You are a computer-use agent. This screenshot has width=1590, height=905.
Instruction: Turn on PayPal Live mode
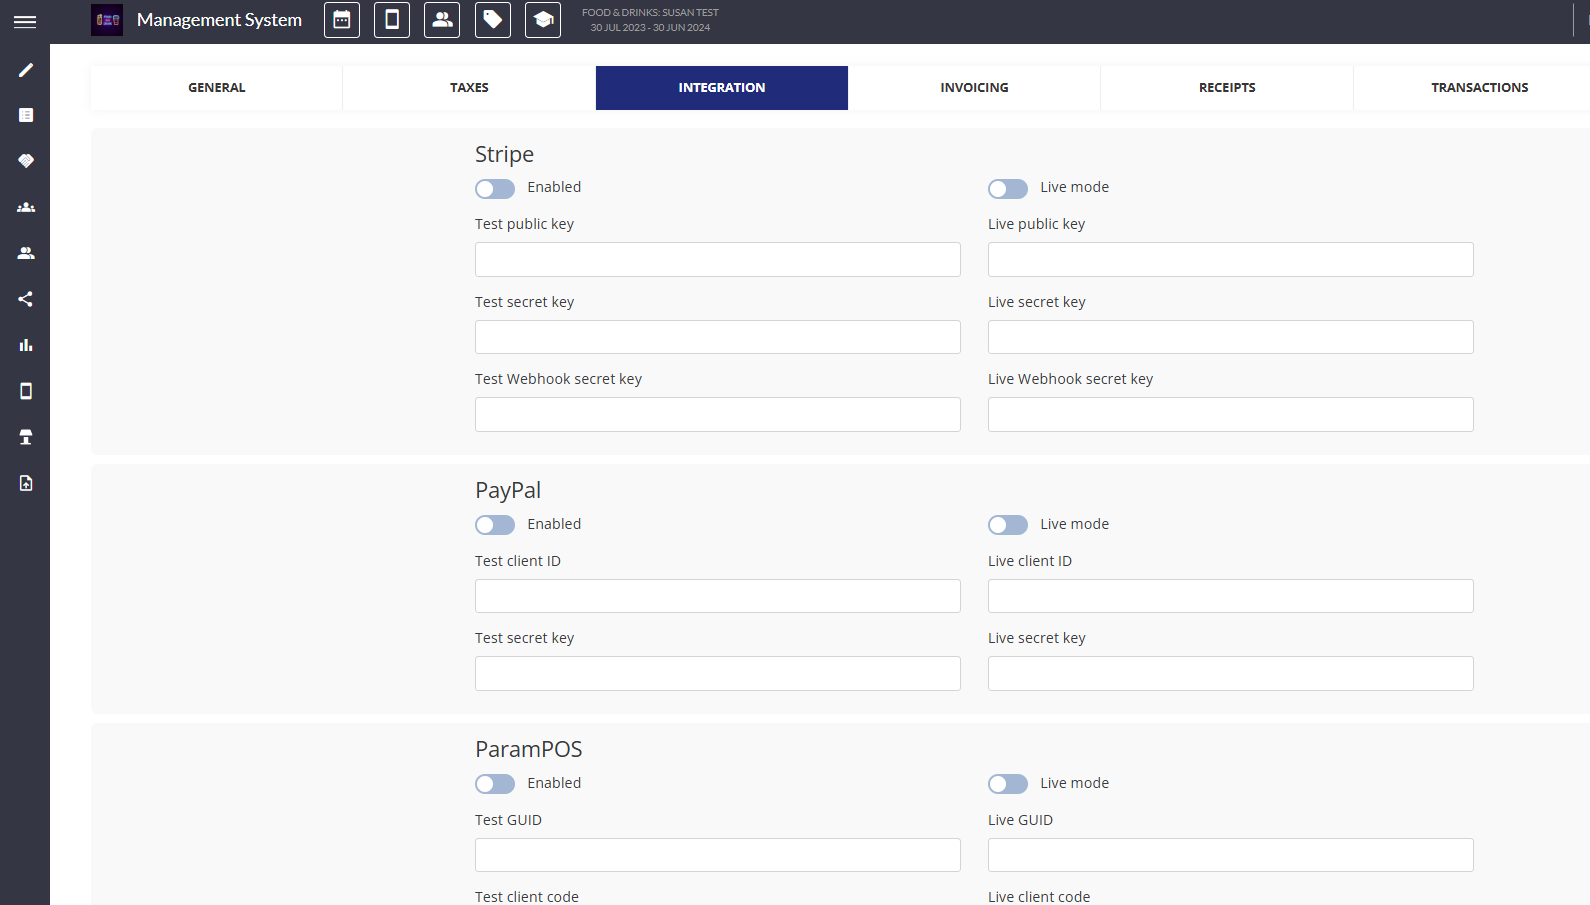[x=1007, y=525]
